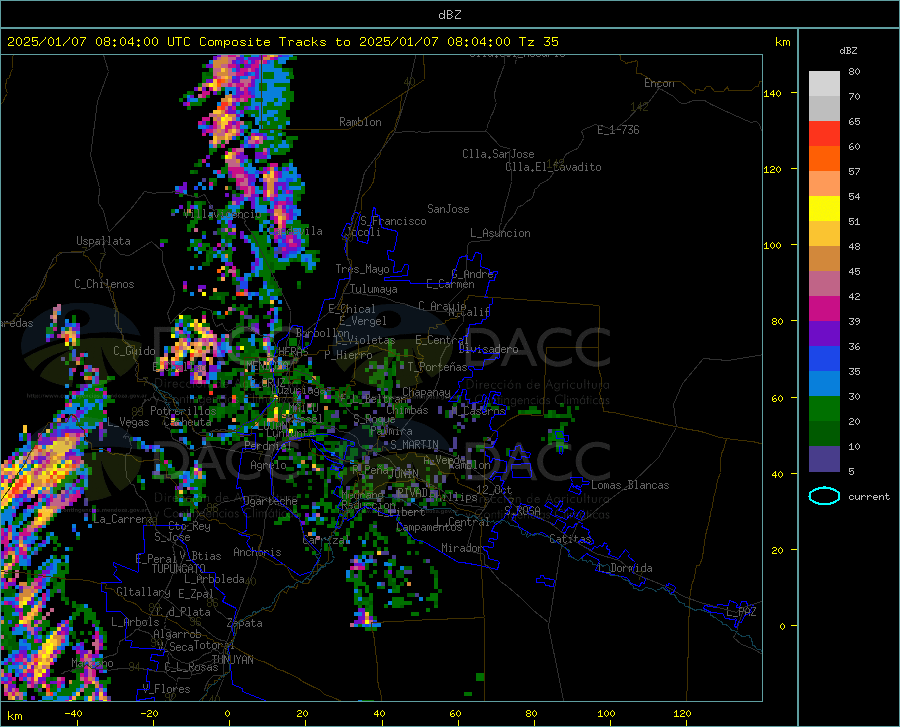The height and width of the screenshot is (727, 900).
Task: Click the white 80 dBZ color swatch
Action: pos(824,83)
